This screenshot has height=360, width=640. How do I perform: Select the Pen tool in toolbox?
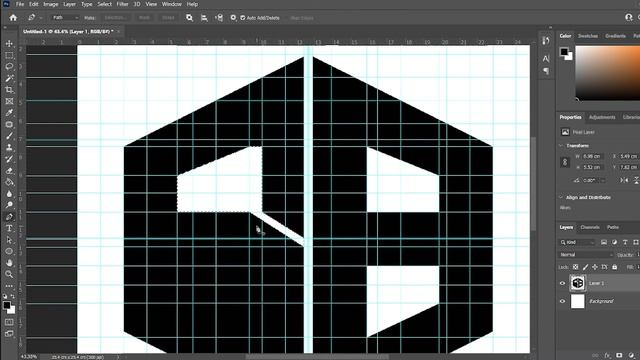tap(9, 217)
